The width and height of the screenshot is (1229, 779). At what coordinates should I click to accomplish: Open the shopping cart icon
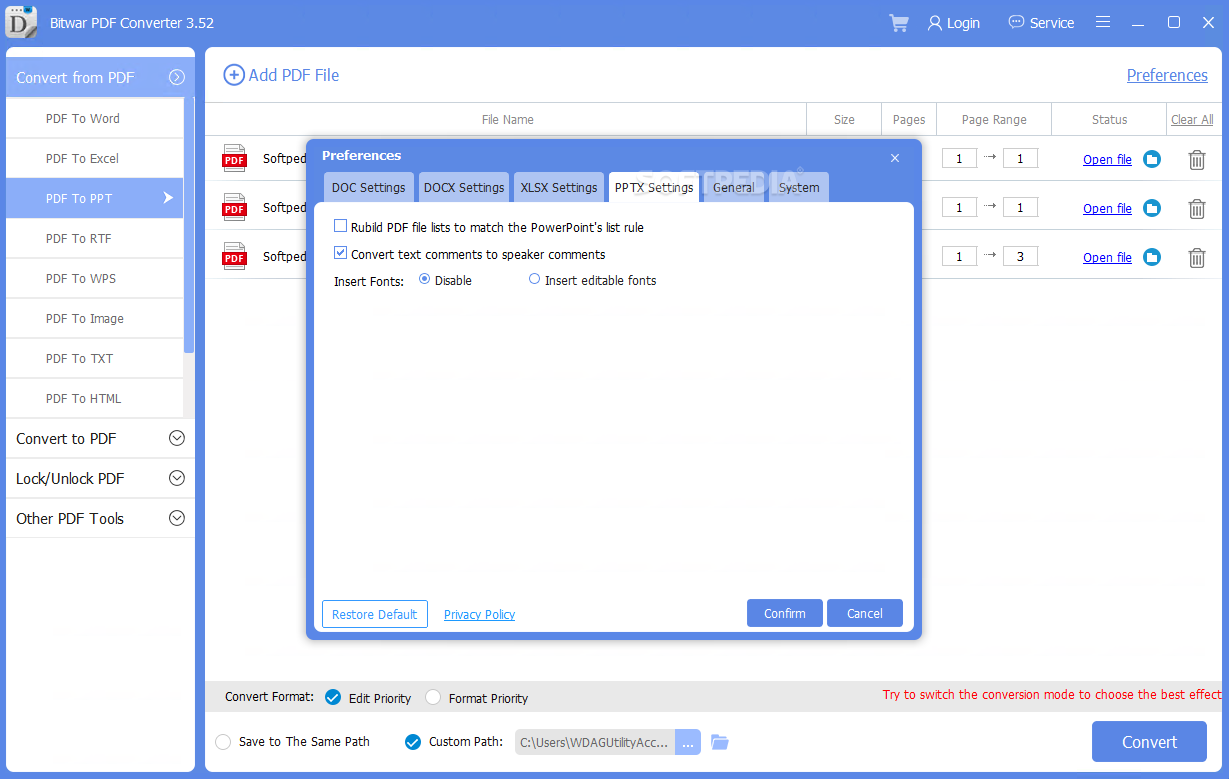[x=898, y=23]
